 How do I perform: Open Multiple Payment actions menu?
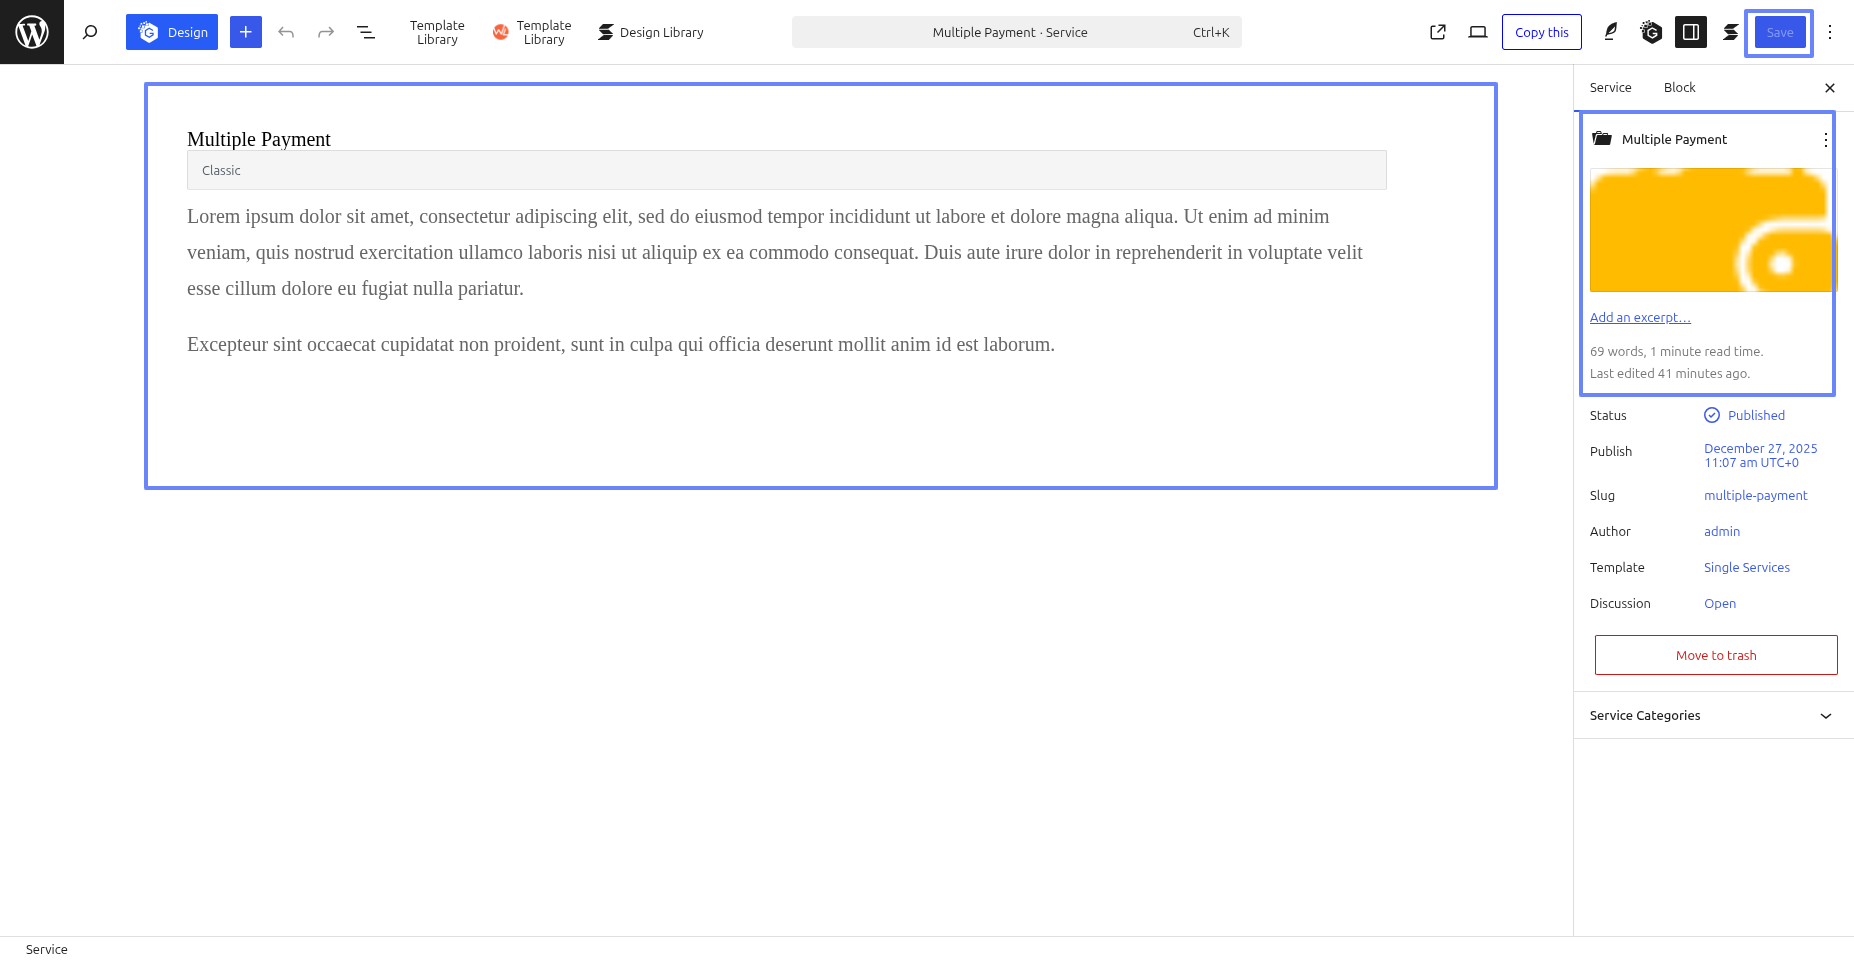(1825, 140)
